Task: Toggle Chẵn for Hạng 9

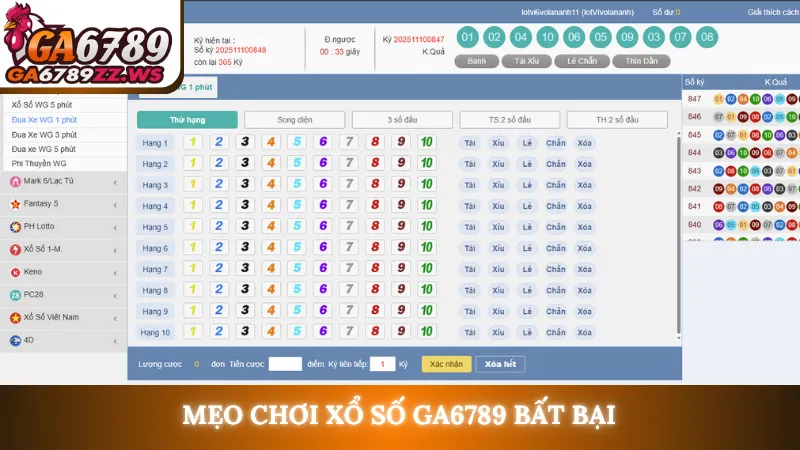Action: [x=556, y=311]
